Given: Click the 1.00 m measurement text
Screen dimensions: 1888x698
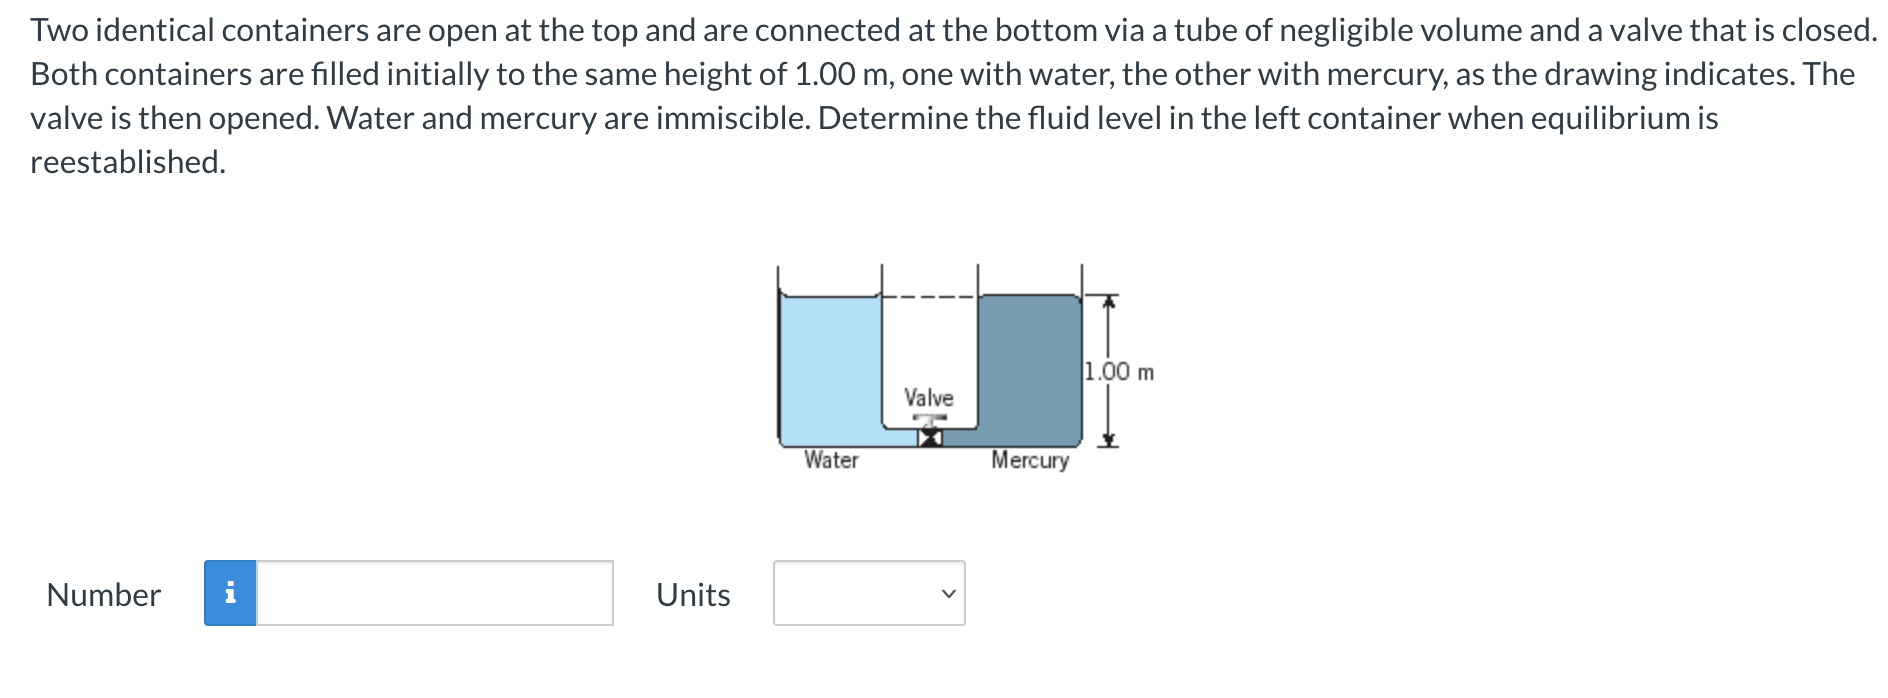Looking at the screenshot, I should coord(1120,371).
